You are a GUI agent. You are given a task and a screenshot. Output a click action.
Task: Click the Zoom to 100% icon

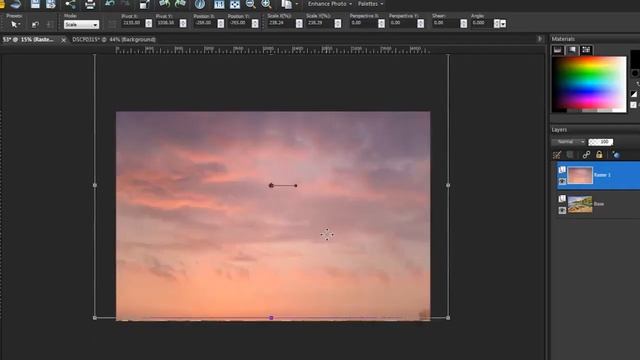(219, 4)
